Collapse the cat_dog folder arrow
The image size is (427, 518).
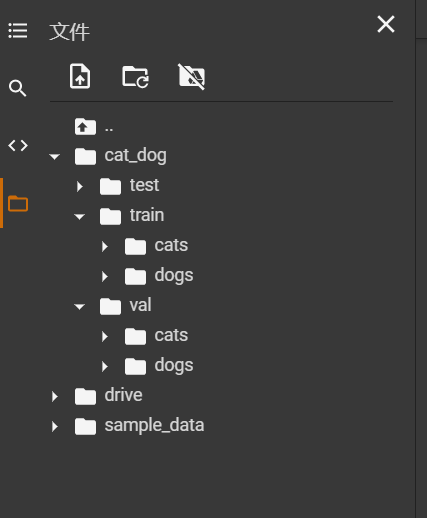pyautogui.click(x=54, y=156)
